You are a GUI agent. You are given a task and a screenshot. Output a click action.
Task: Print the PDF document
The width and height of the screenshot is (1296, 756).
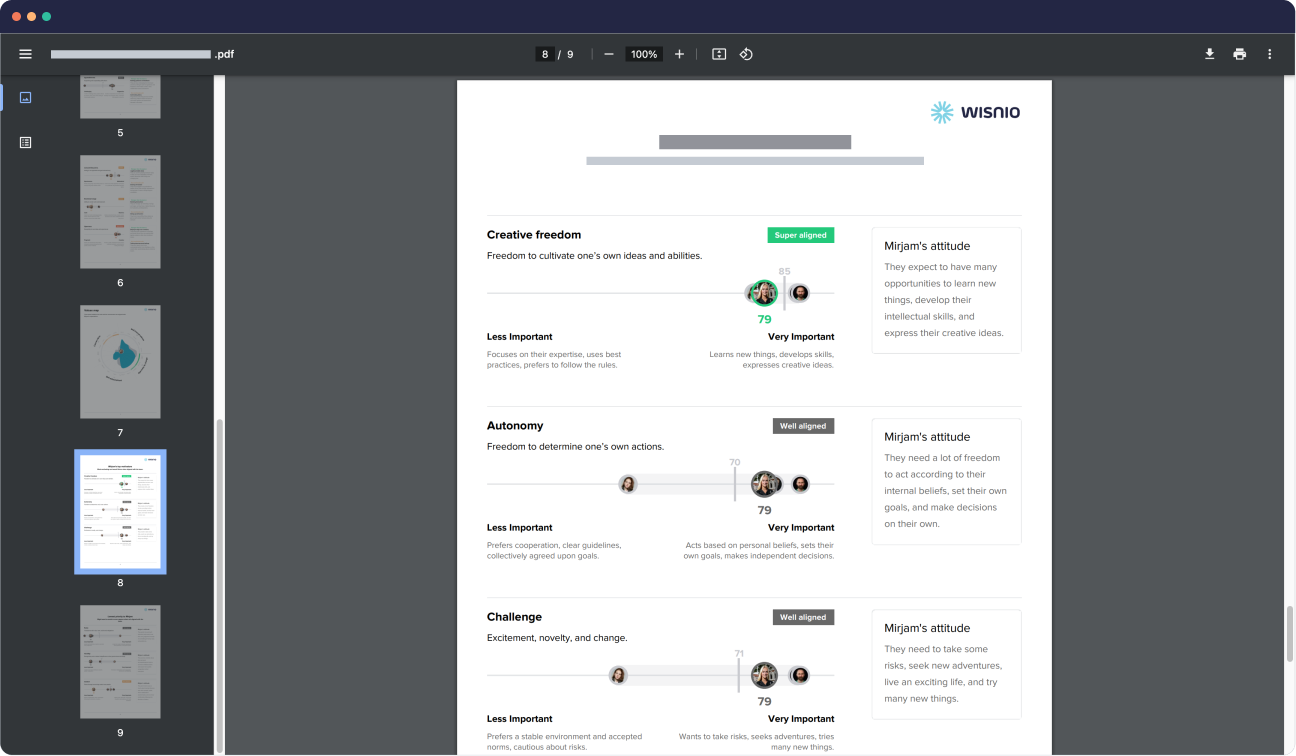point(1240,54)
